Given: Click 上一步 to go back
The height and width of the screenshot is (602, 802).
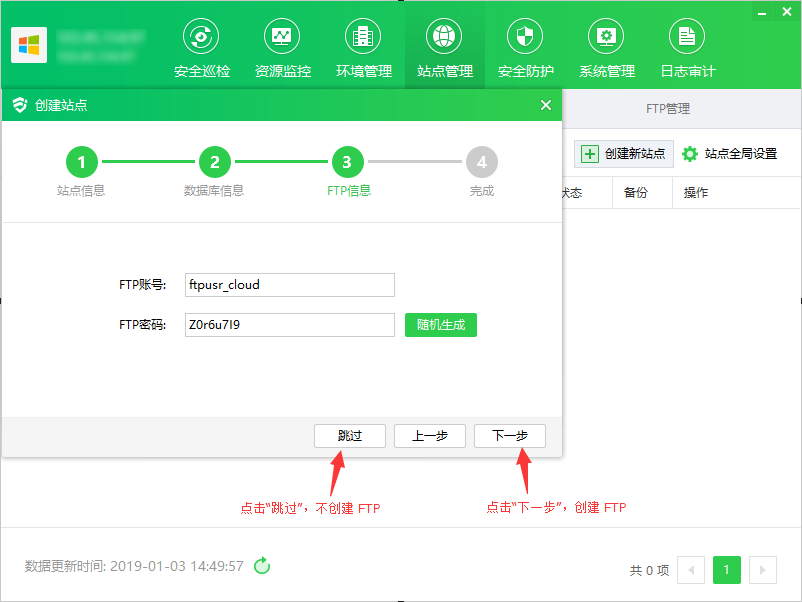Looking at the screenshot, I should [430, 436].
